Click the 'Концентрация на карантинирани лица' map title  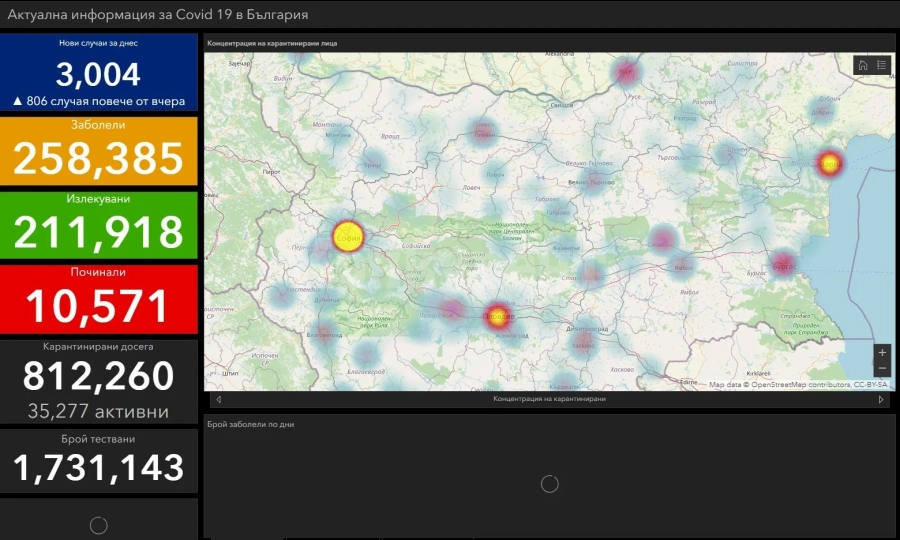pyautogui.click(x=272, y=43)
